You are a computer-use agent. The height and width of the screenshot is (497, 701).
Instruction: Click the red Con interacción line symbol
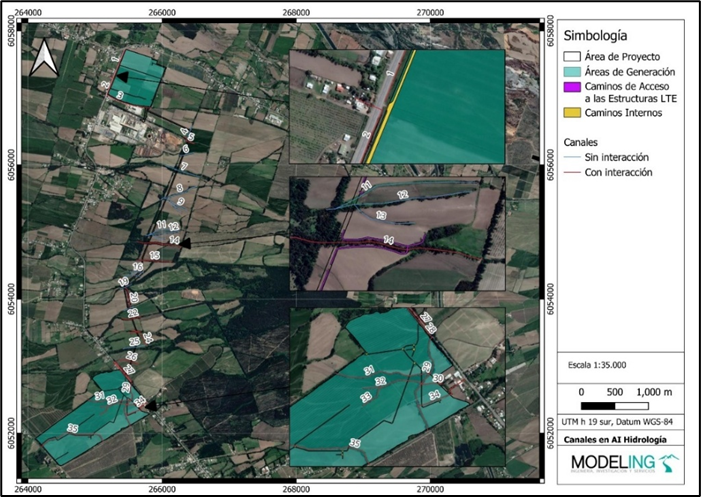573,172
